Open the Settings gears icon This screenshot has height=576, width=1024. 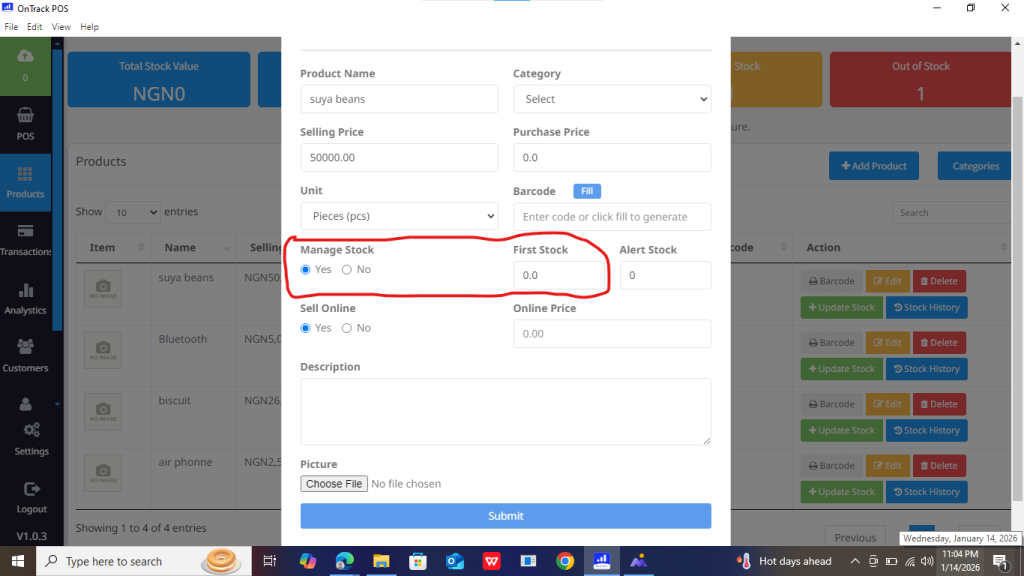coord(31,430)
